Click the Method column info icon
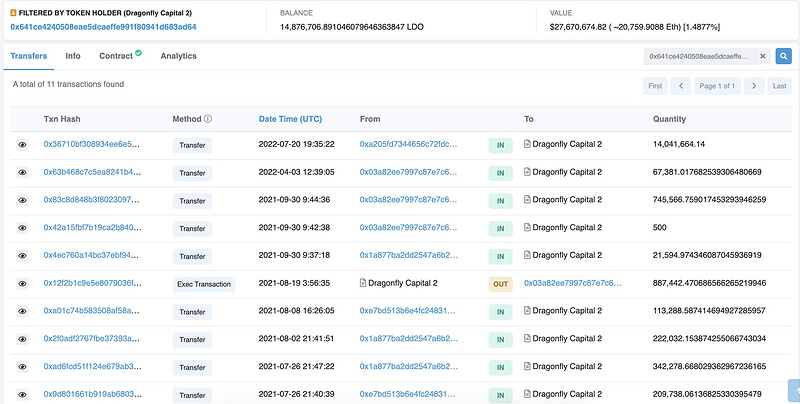Screen dimensions: 800x404 click(208, 119)
